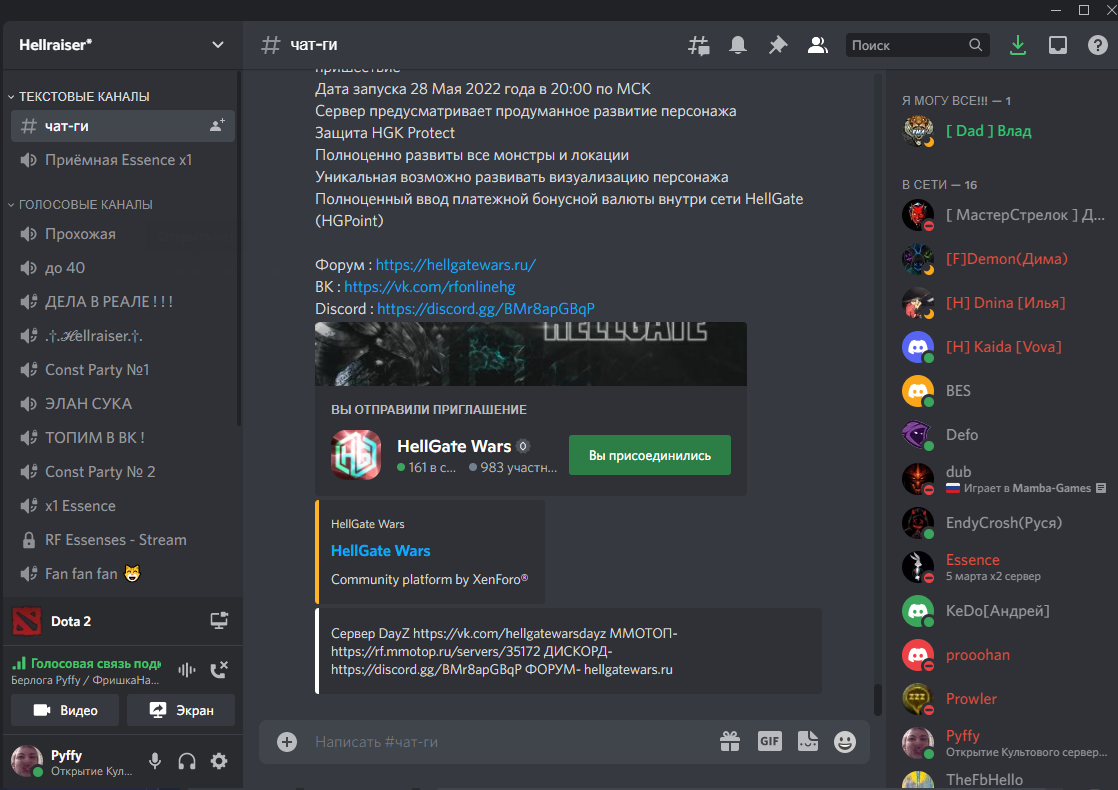The image size is (1118, 790).
Task: Open locked RF Essenses - Stream channel
Action: click(123, 540)
